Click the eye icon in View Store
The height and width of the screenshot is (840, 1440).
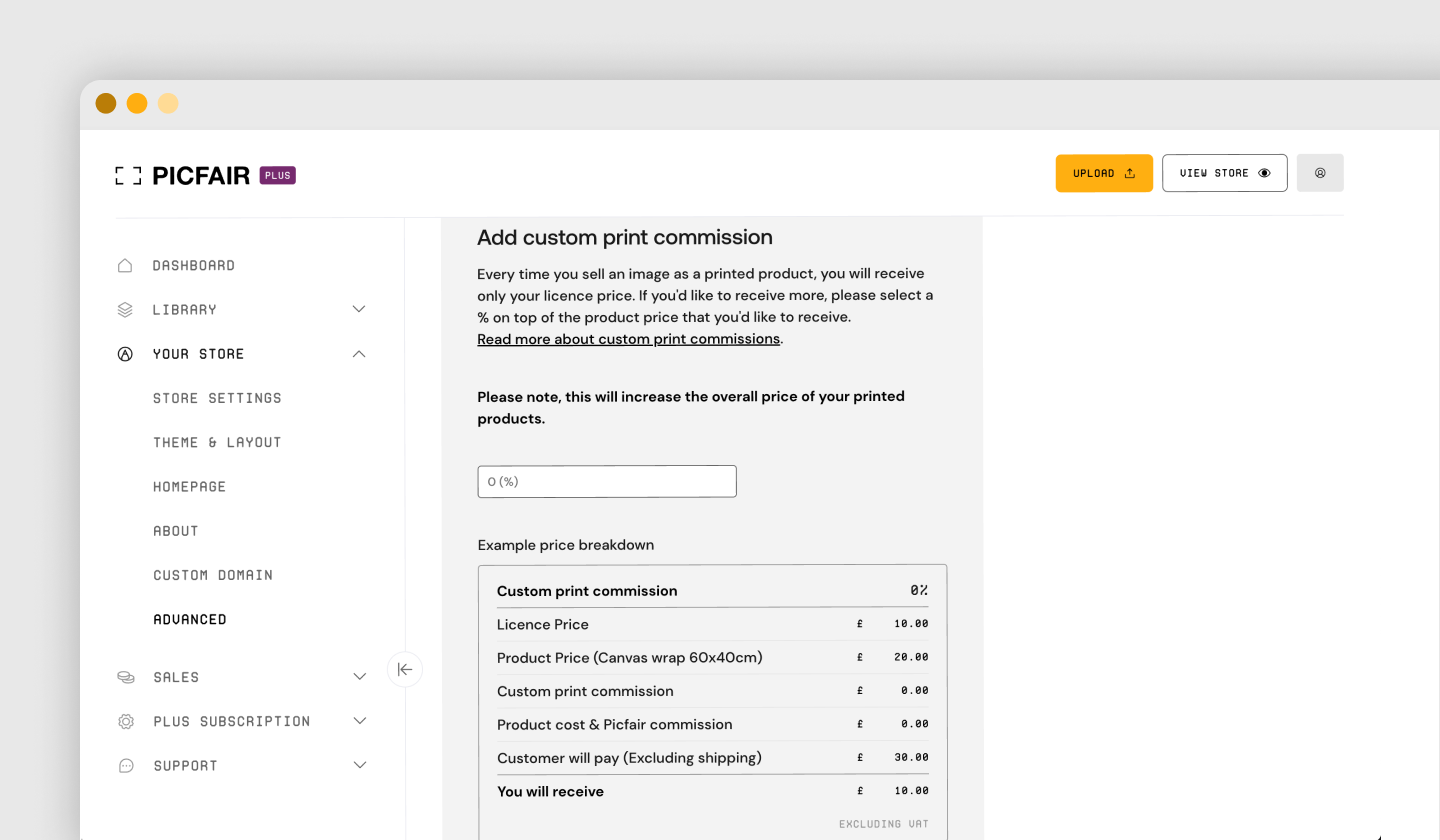tap(1264, 173)
